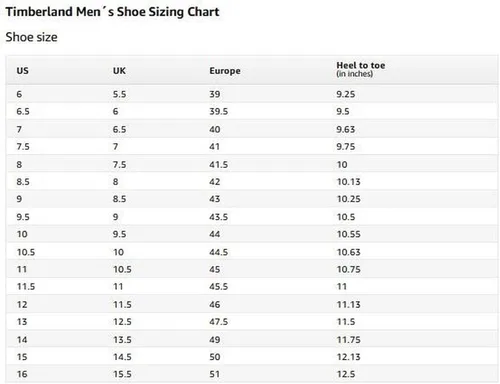This screenshot has width=500, height=384.
Task: Click the US column header
Action: point(22,71)
